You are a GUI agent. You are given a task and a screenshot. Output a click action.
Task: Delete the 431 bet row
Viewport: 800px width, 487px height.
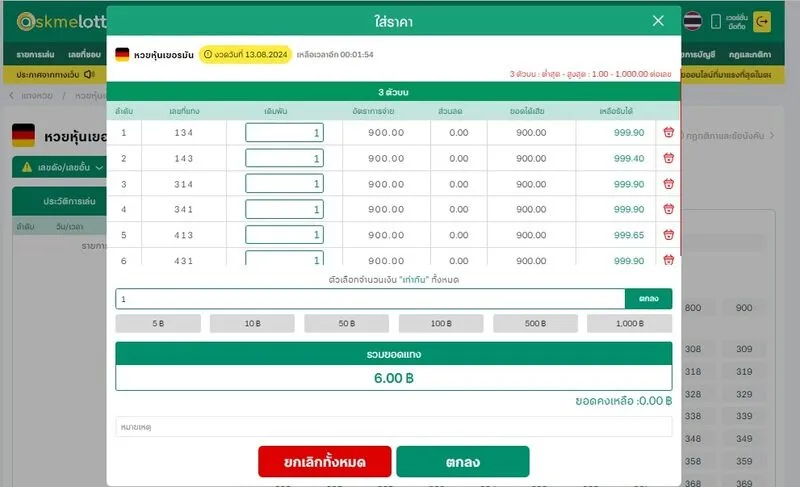(668, 260)
